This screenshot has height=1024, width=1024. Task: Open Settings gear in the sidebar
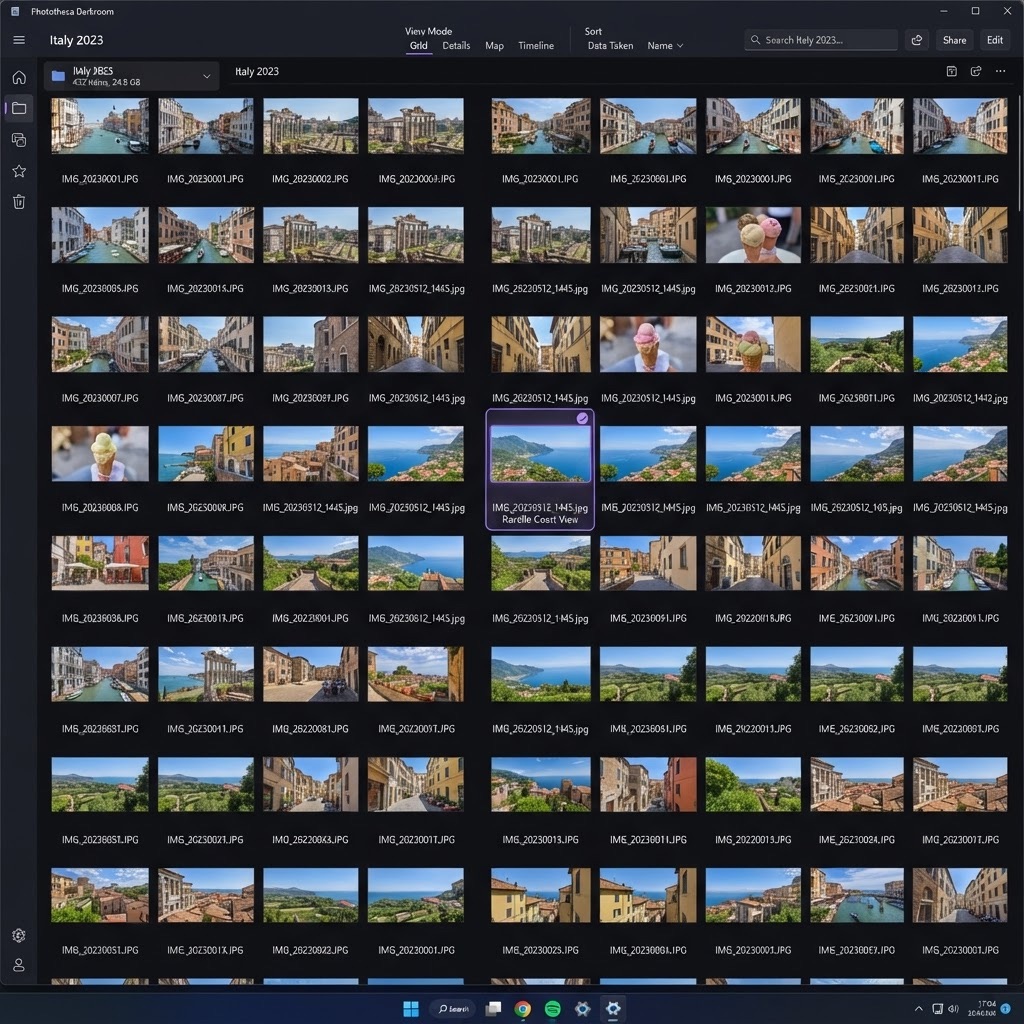(x=19, y=935)
